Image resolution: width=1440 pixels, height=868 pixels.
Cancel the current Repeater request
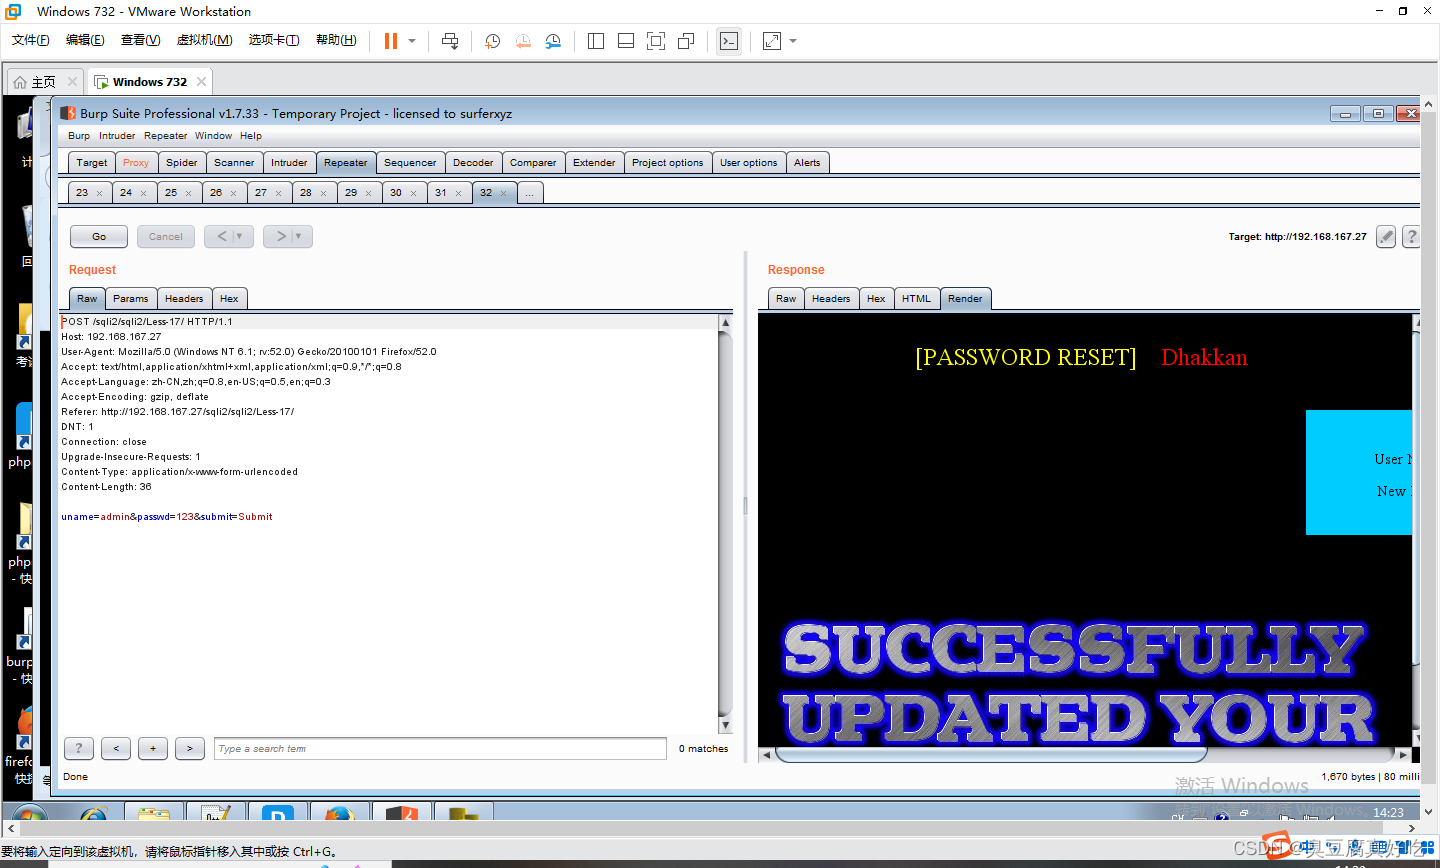[165, 236]
